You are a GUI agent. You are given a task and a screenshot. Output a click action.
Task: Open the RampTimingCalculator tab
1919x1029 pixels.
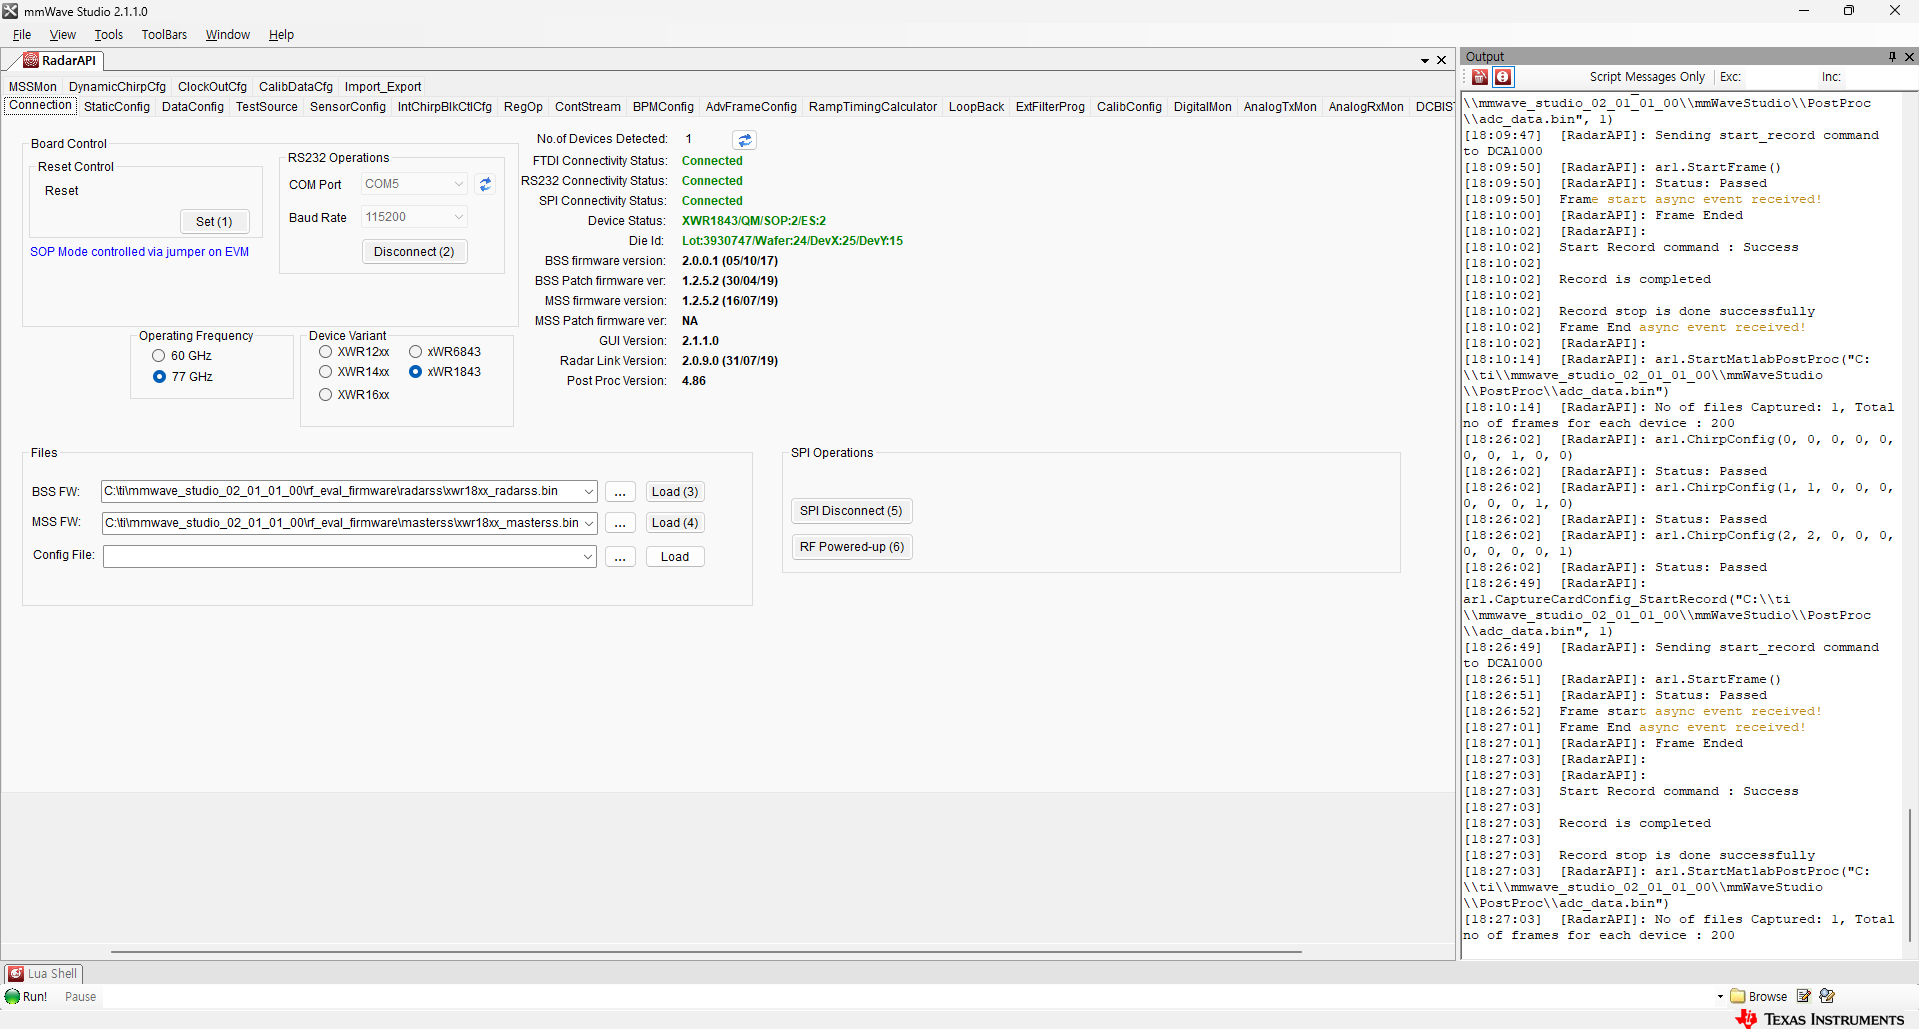pyautogui.click(x=873, y=107)
